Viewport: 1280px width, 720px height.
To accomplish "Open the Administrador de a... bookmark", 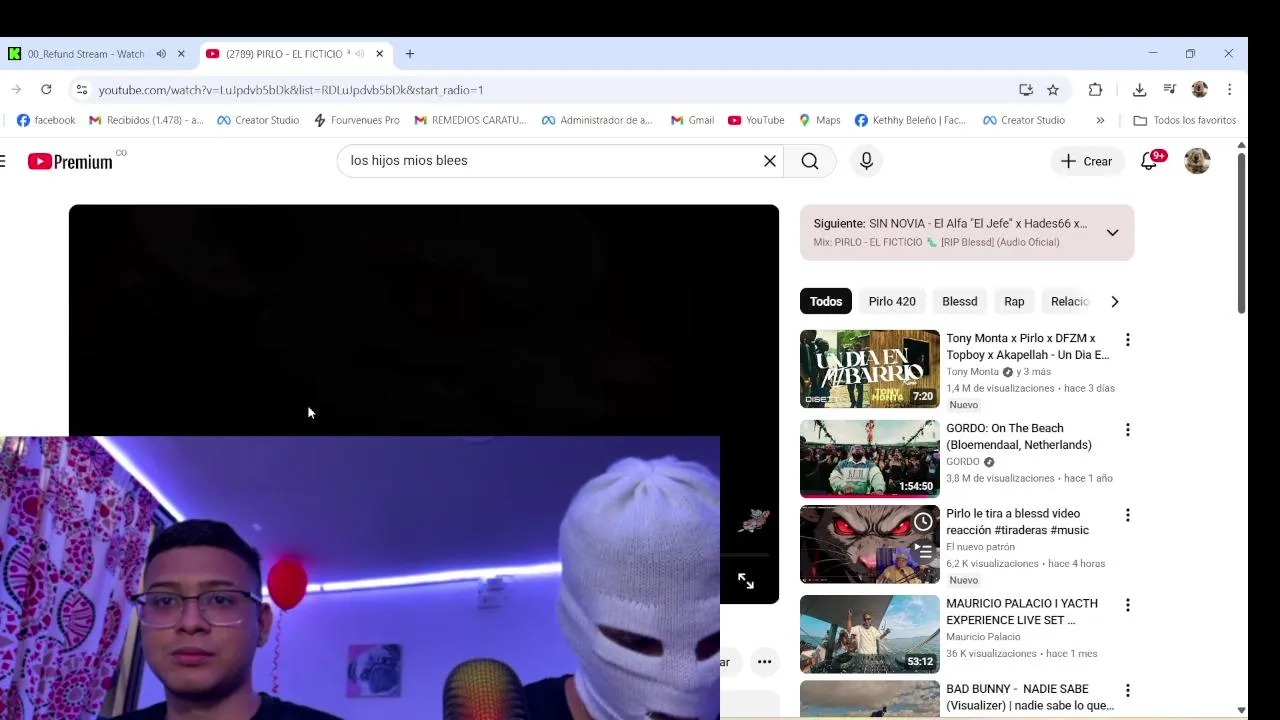I will pyautogui.click(x=597, y=120).
